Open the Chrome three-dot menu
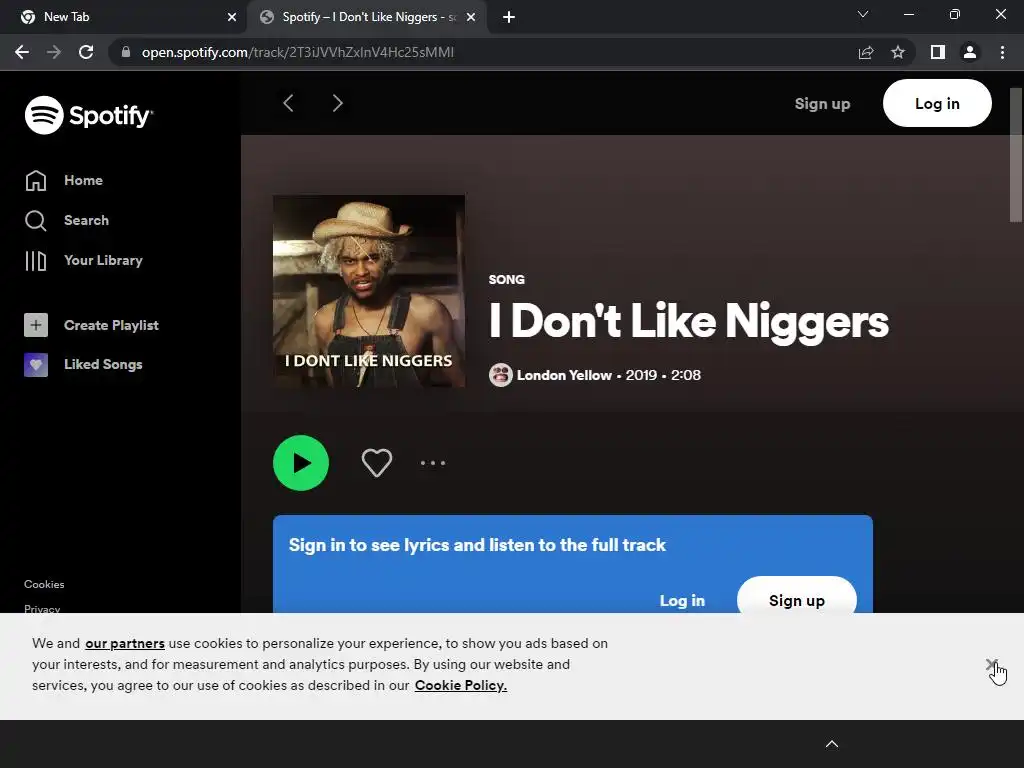The image size is (1024, 768). coord(1002,52)
